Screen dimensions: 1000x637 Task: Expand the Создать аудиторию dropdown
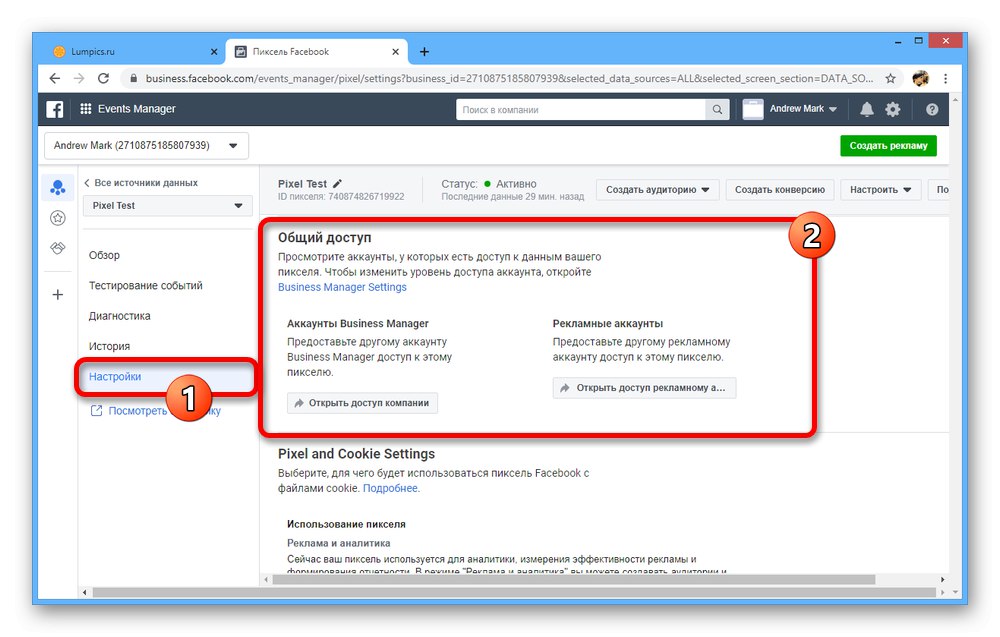pos(658,189)
